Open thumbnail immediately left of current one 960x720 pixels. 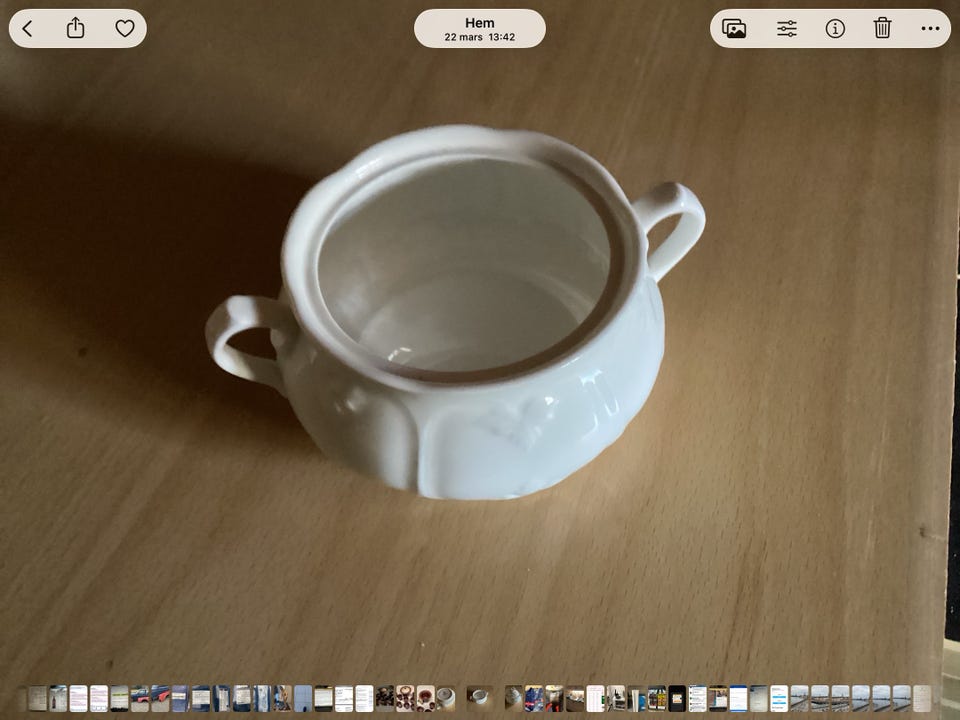click(x=445, y=698)
